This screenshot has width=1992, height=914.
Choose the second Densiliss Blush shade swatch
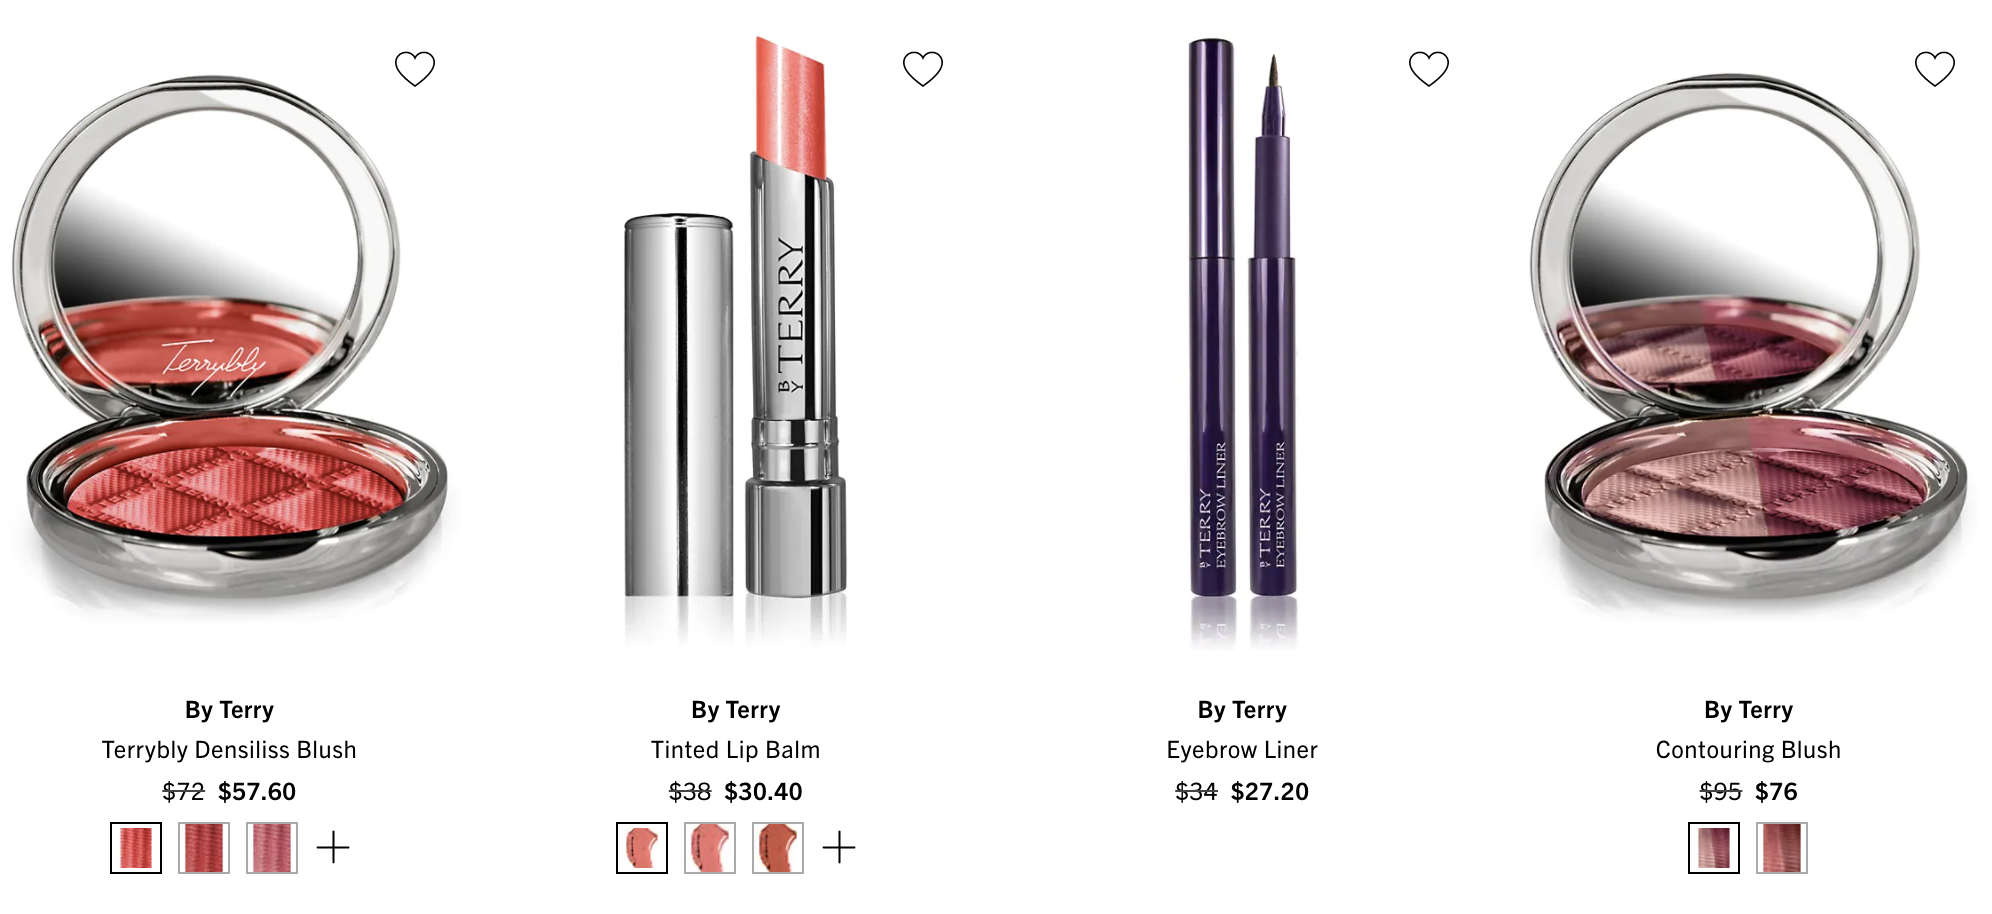pyautogui.click(x=204, y=848)
